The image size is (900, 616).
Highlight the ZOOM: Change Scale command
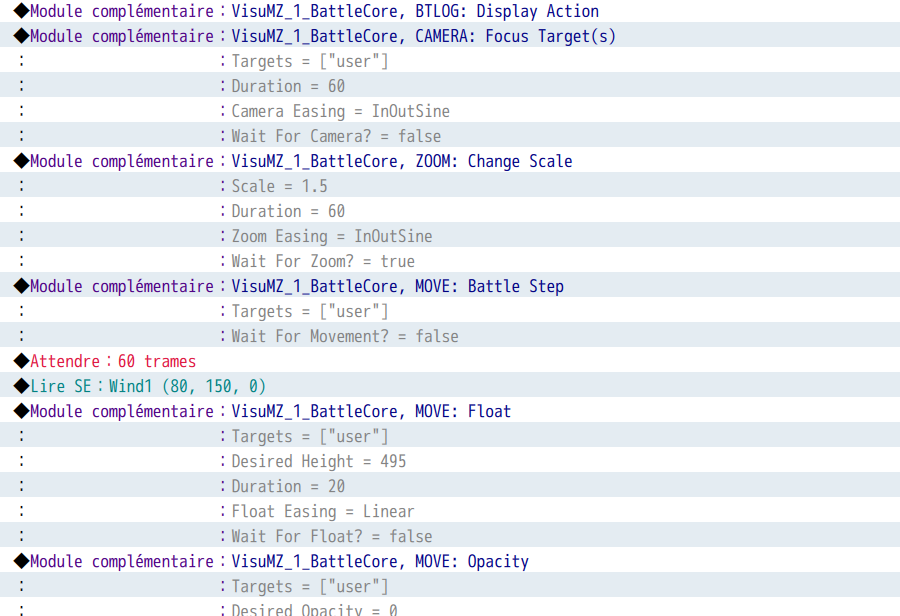(401, 161)
